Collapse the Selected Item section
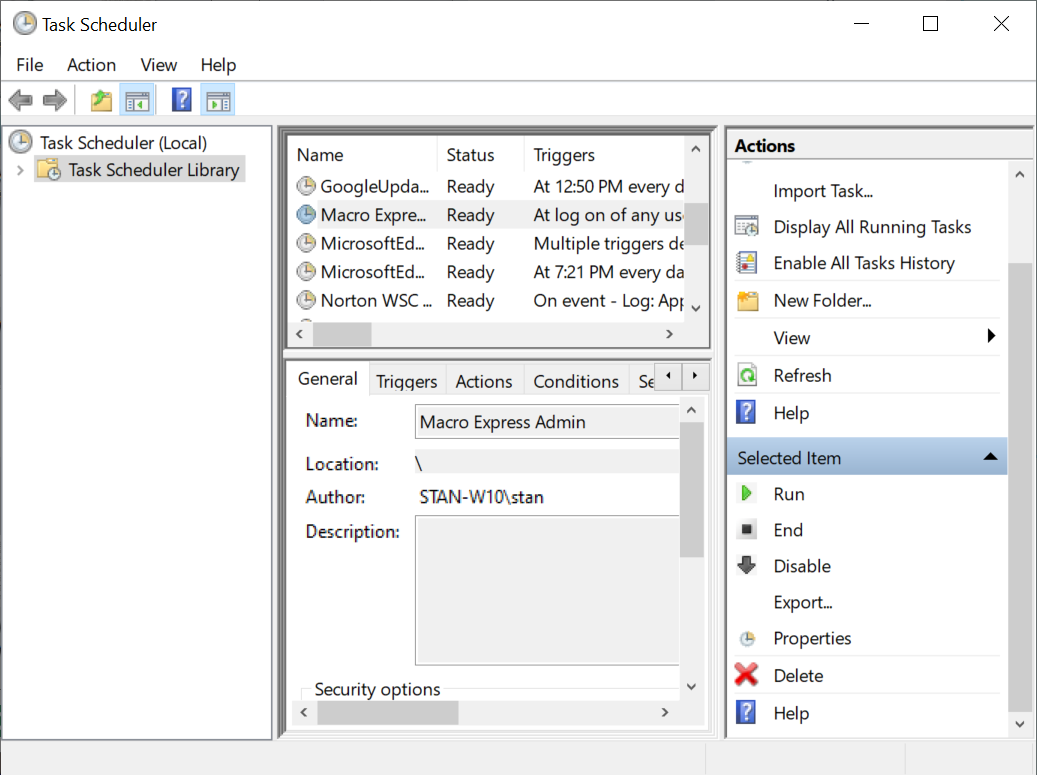1037x775 pixels. pyautogui.click(x=991, y=456)
